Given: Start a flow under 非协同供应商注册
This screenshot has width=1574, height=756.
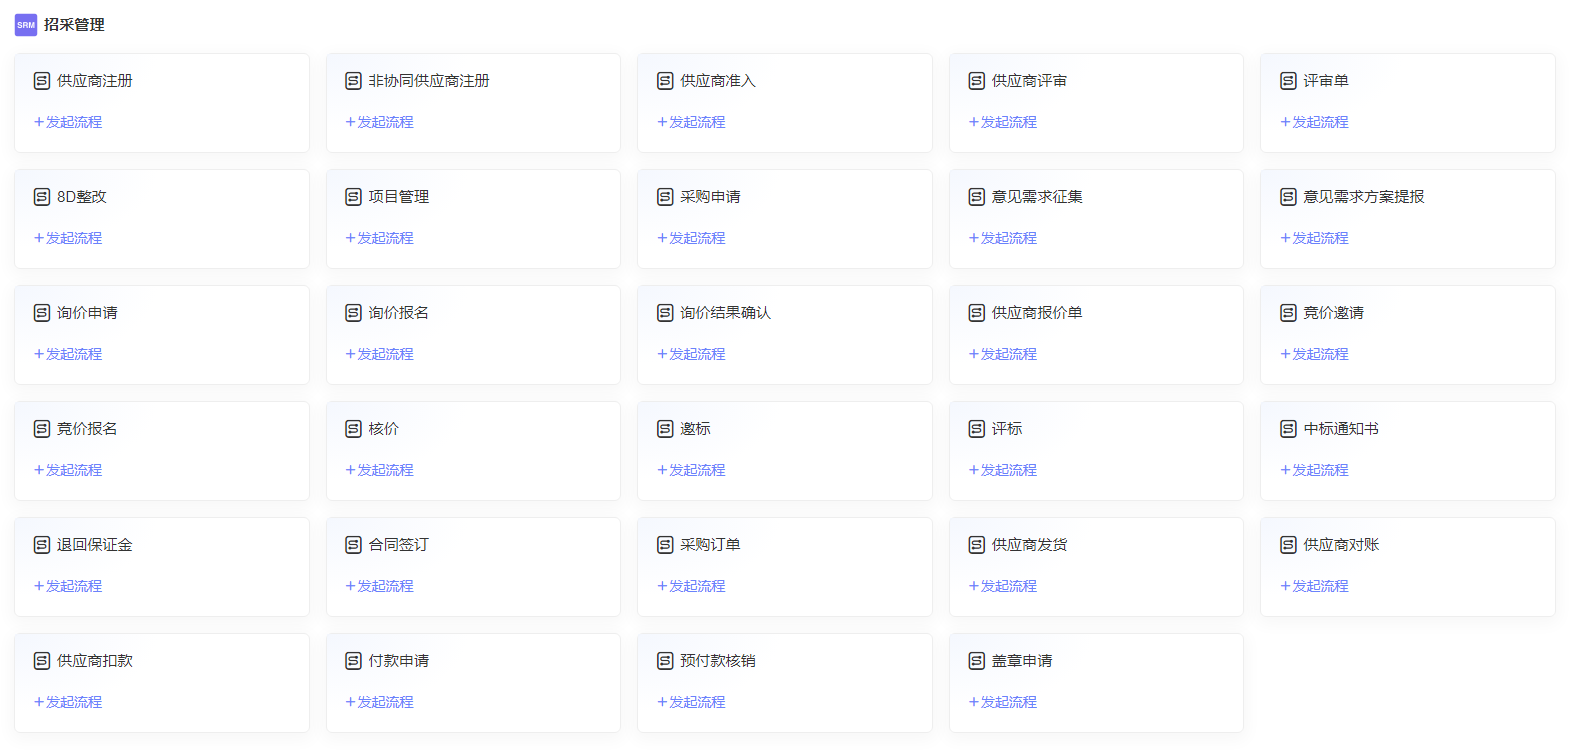Looking at the screenshot, I should point(380,122).
